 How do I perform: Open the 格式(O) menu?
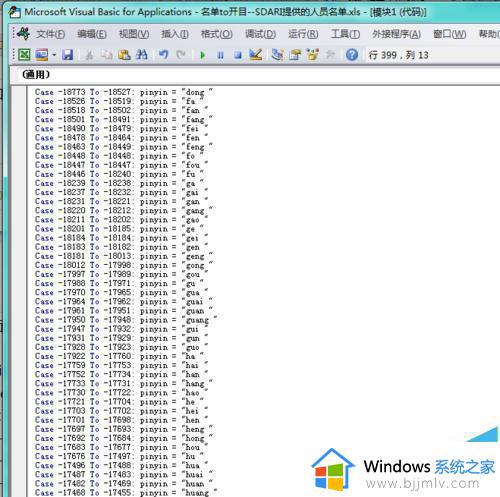tap(216, 34)
